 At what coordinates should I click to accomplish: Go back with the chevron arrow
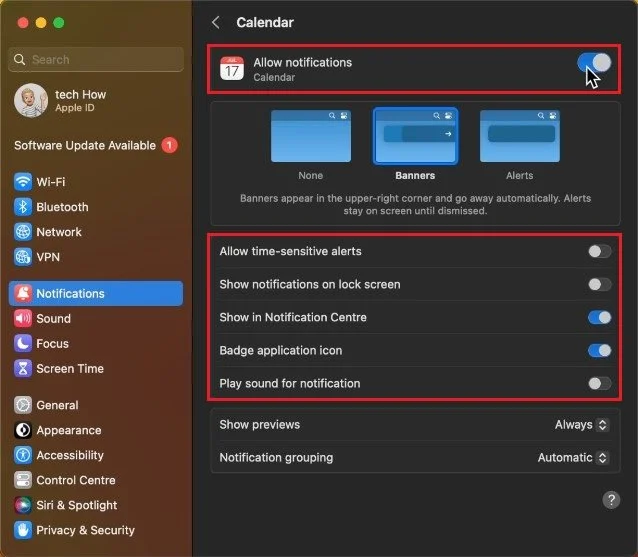coord(216,22)
